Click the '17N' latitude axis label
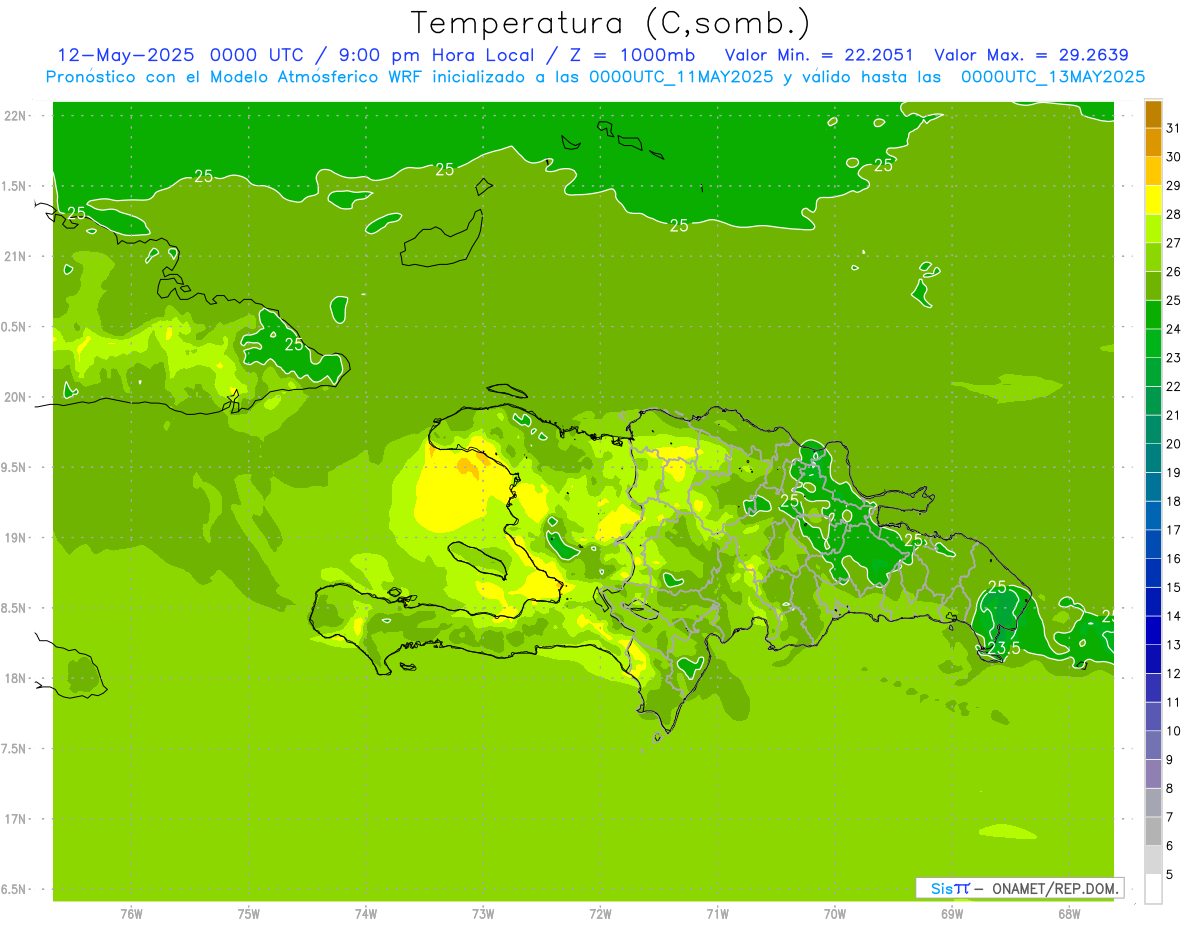Image resolution: width=1200 pixels, height=927 pixels. coord(15,819)
